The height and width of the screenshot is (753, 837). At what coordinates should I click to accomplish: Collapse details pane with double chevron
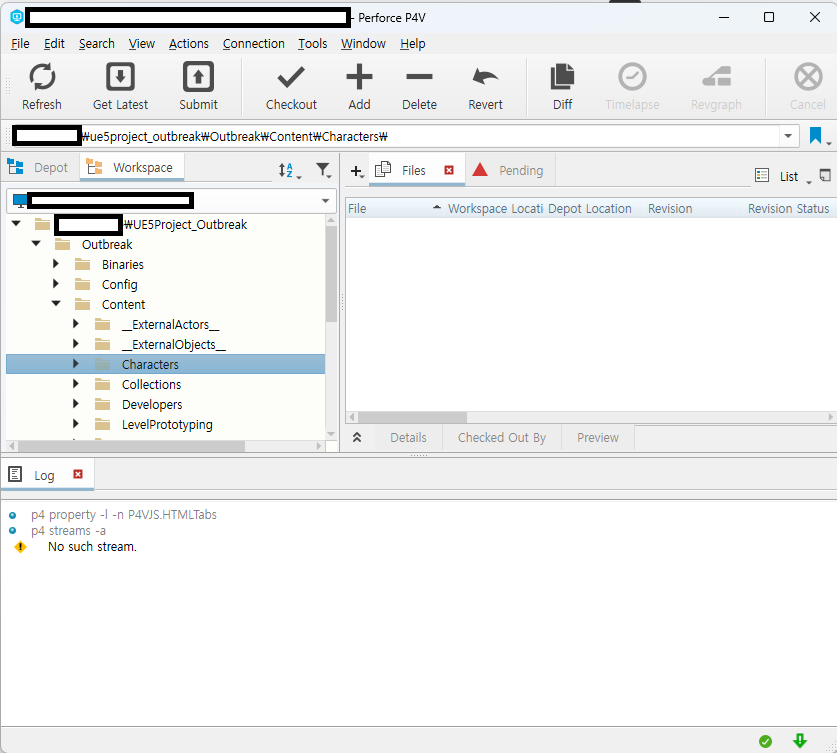pos(357,438)
